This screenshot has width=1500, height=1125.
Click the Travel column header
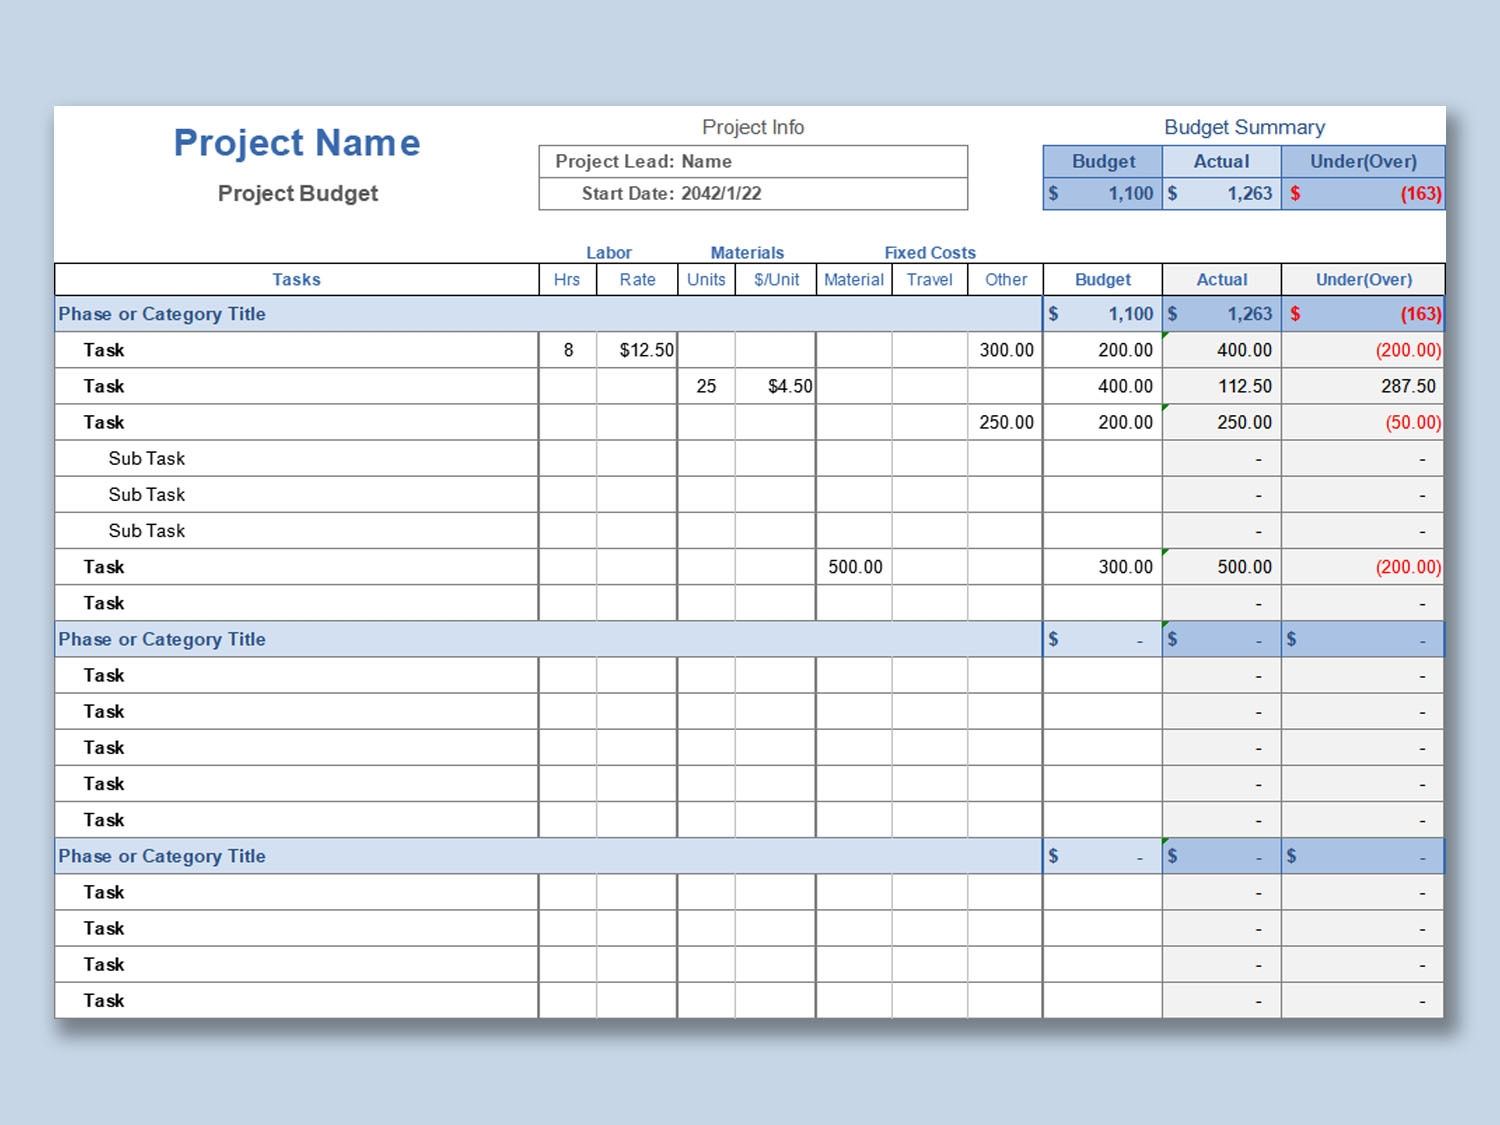pos(929,280)
